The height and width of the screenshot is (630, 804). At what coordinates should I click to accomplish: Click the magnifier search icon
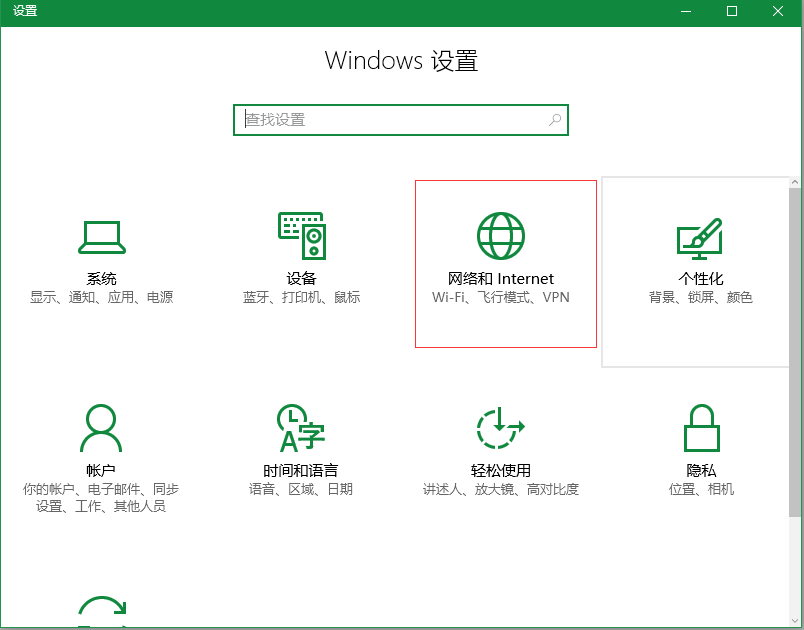(x=555, y=120)
